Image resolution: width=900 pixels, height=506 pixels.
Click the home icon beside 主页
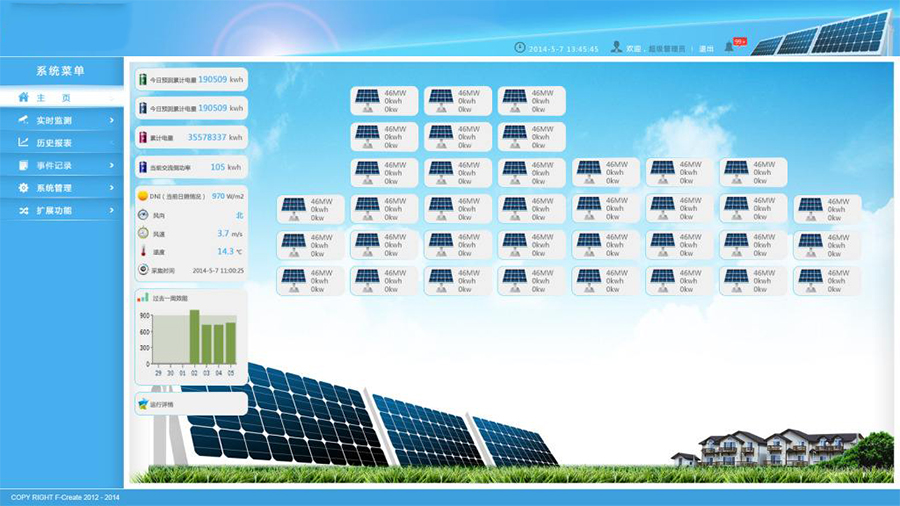23,98
